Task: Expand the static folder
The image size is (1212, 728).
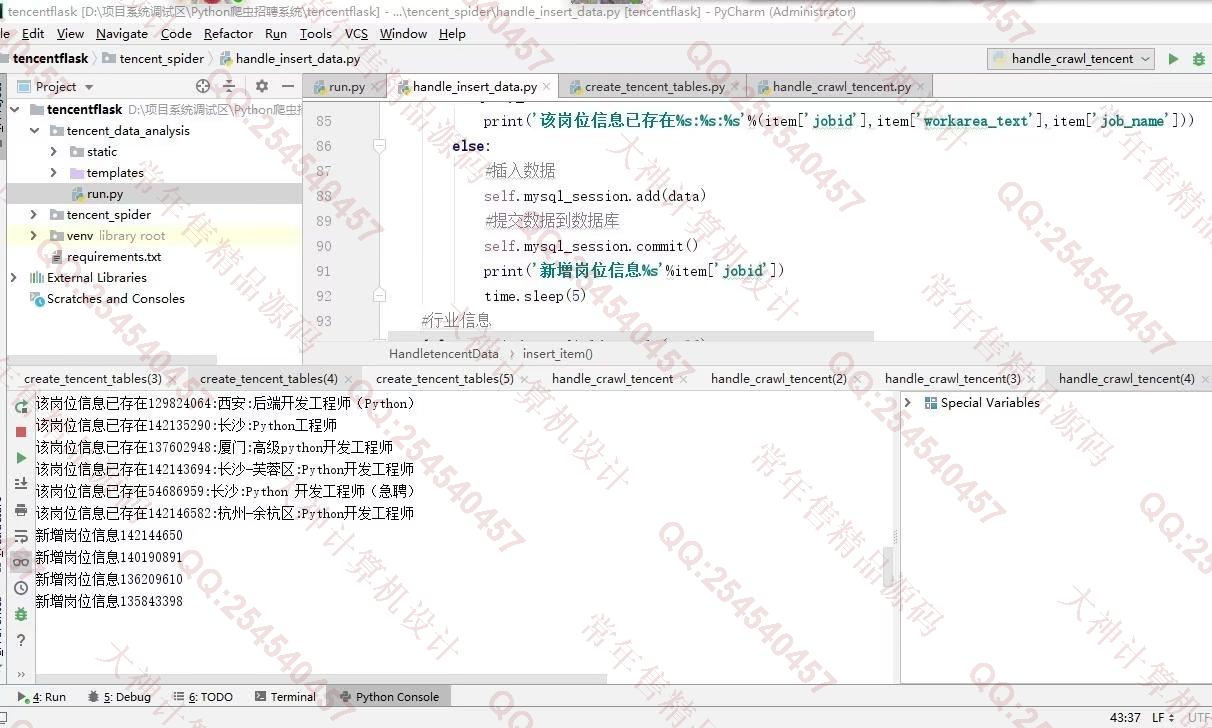Action: pyautogui.click(x=53, y=151)
